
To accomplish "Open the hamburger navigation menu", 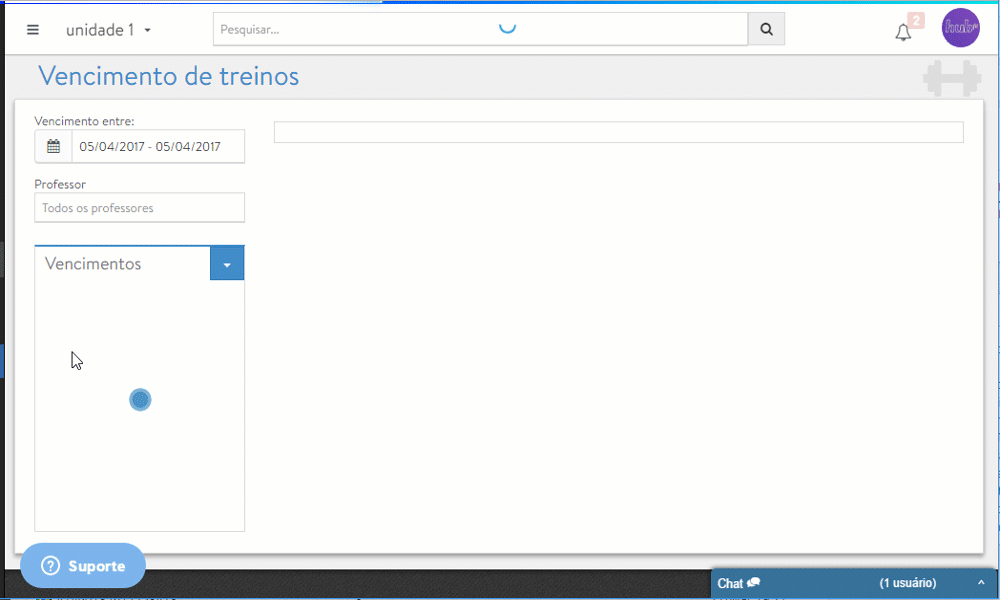I will [x=33, y=28].
